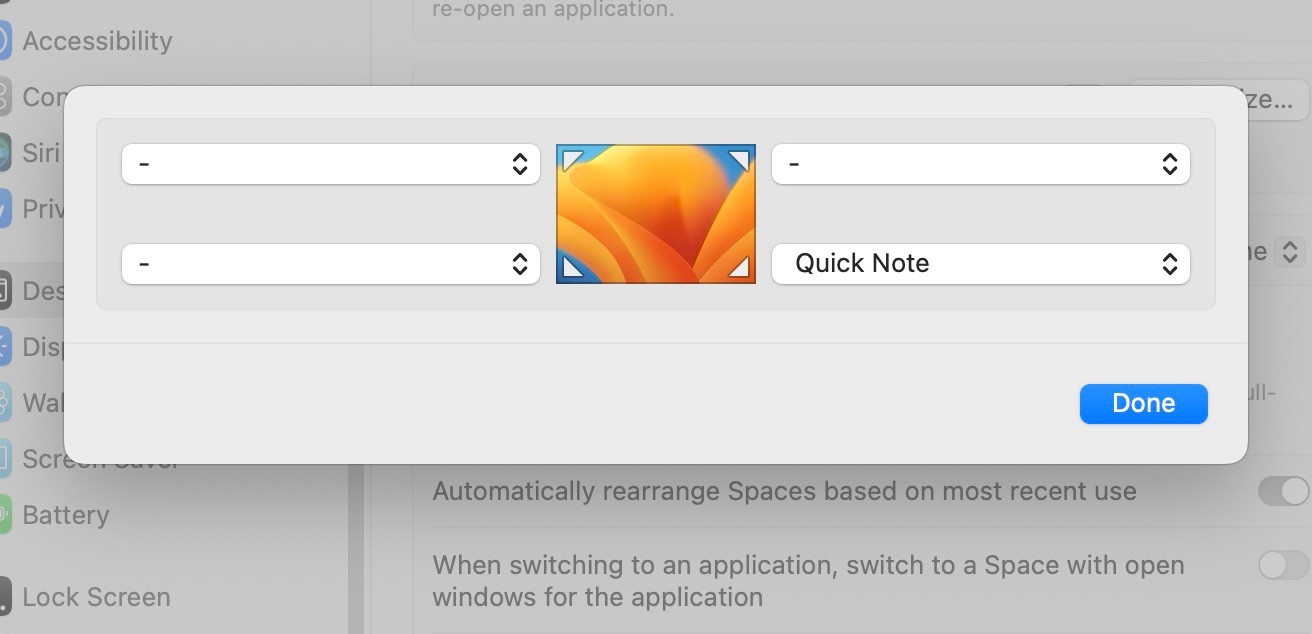Open the top-right hot corner dropdown
The height and width of the screenshot is (634, 1312).
click(x=981, y=164)
